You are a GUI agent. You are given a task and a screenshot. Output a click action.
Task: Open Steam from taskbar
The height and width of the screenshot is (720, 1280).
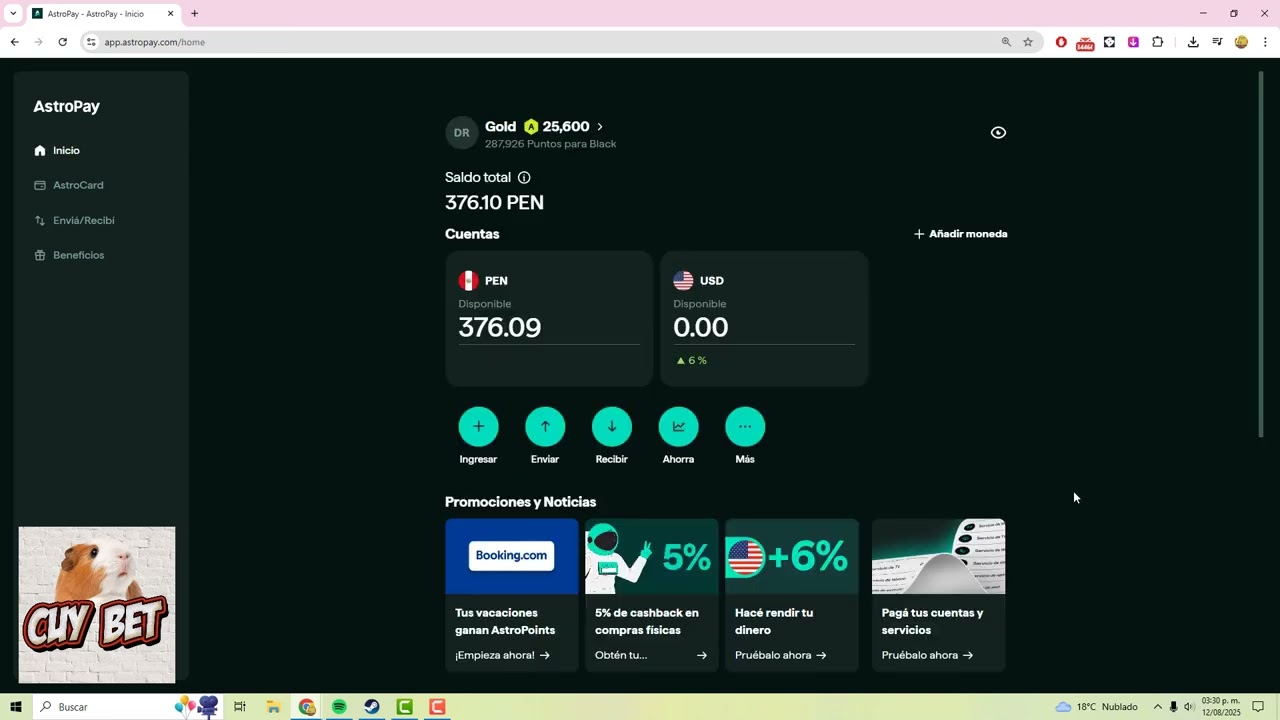371,707
